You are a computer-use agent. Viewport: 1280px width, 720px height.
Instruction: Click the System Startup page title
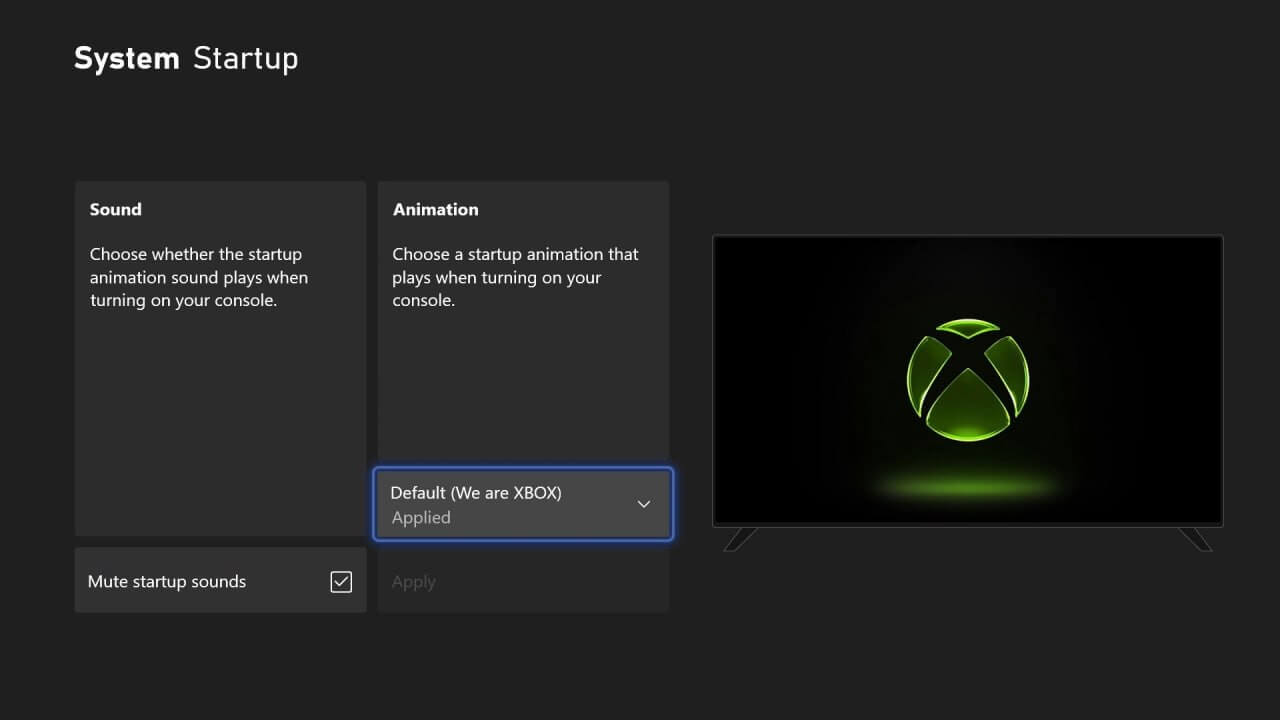click(x=186, y=58)
